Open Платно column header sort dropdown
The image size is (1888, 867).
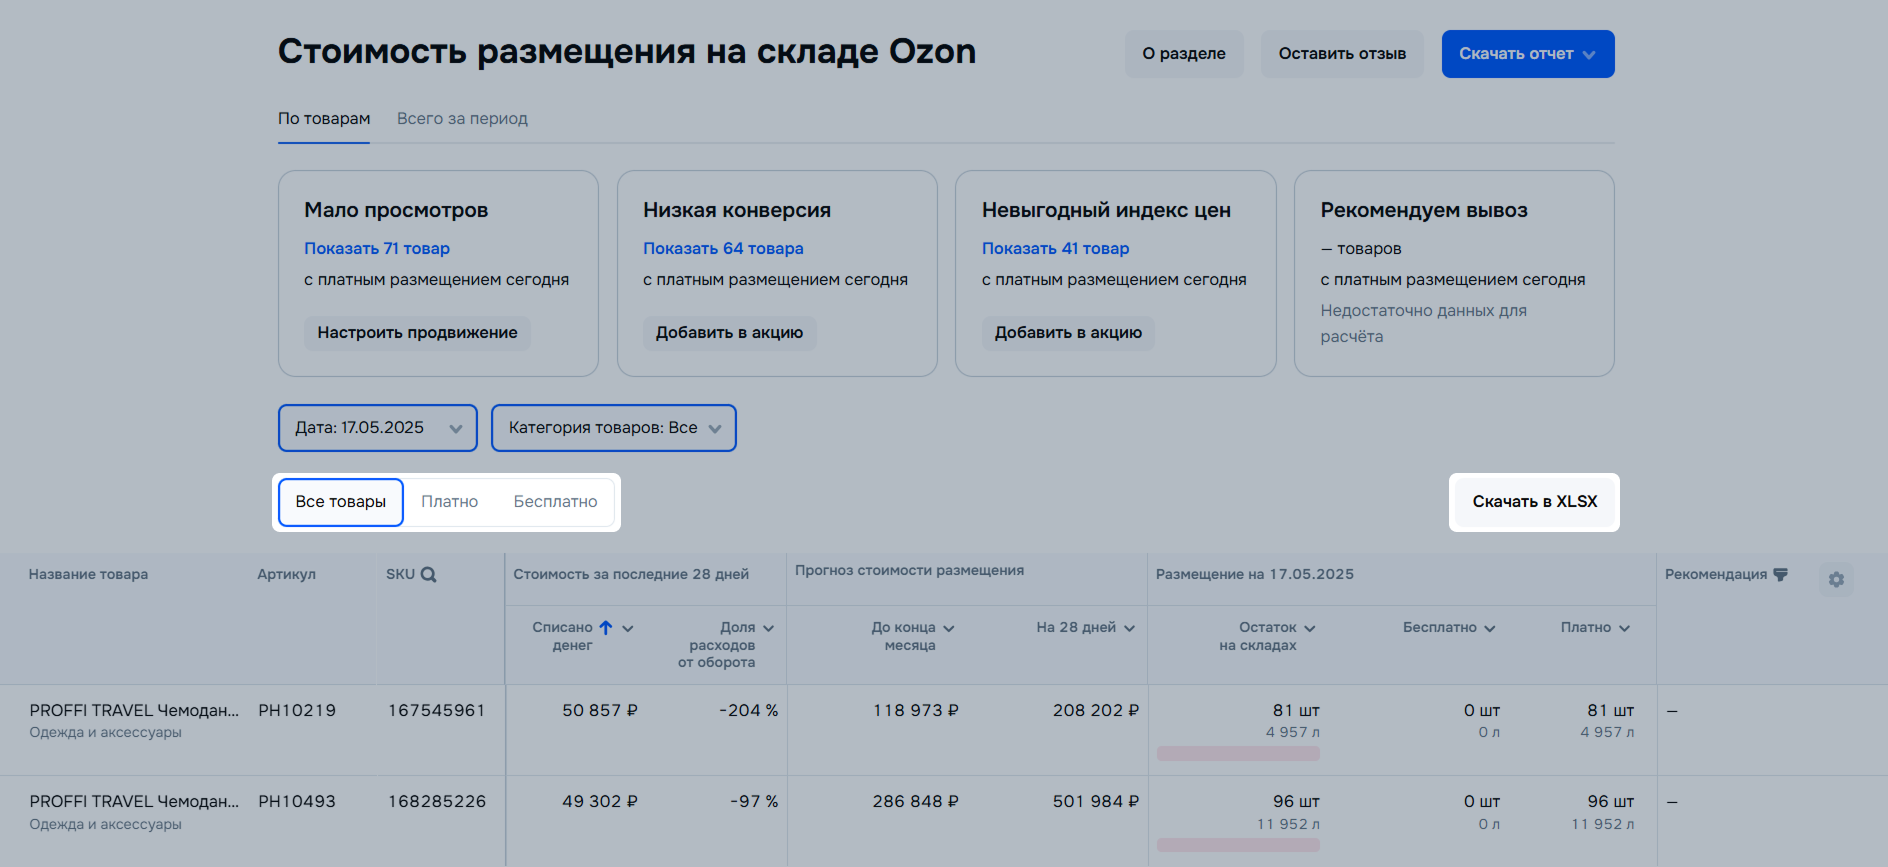click(x=1624, y=628)
